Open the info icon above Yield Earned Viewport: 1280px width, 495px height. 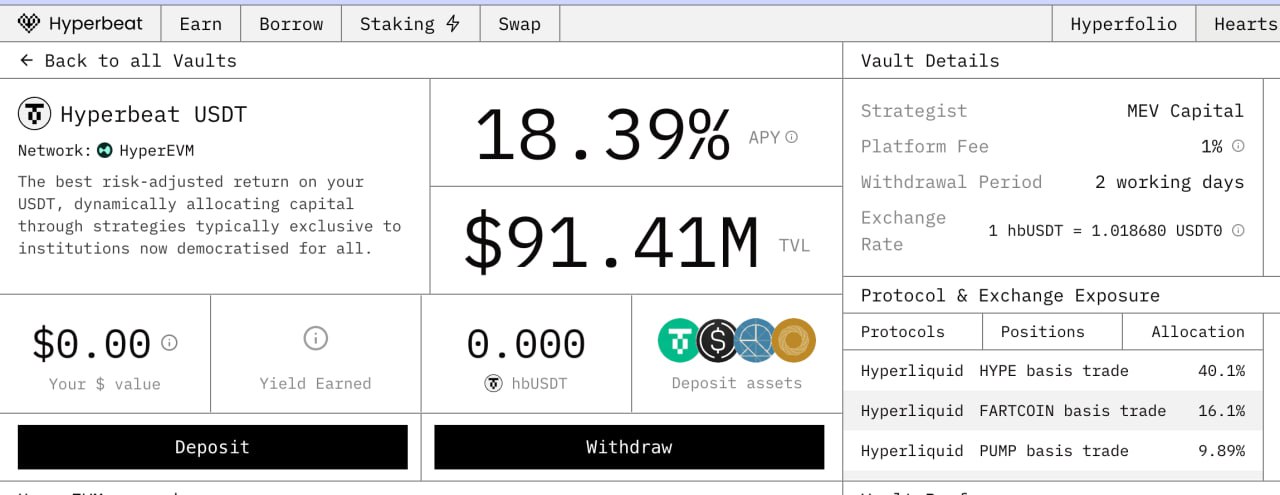pyautogui.click(x=315, y=338)
